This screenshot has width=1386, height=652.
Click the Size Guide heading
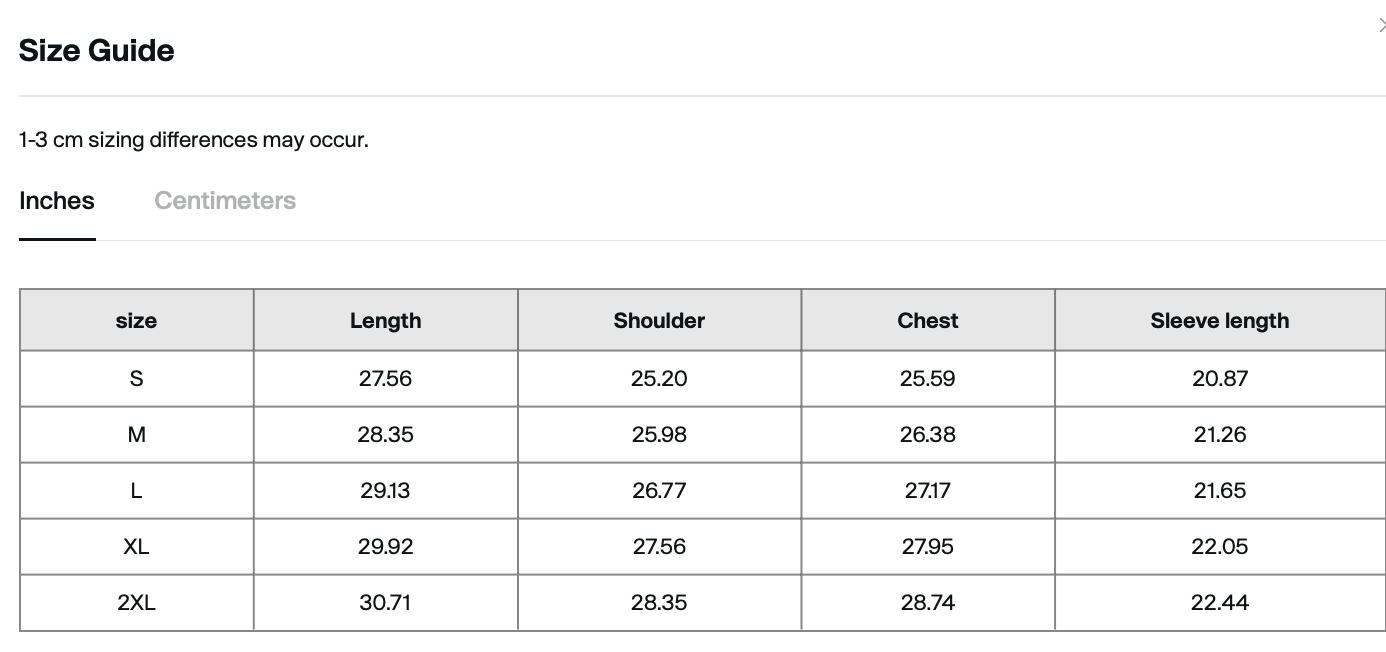[x=97, y=50]
